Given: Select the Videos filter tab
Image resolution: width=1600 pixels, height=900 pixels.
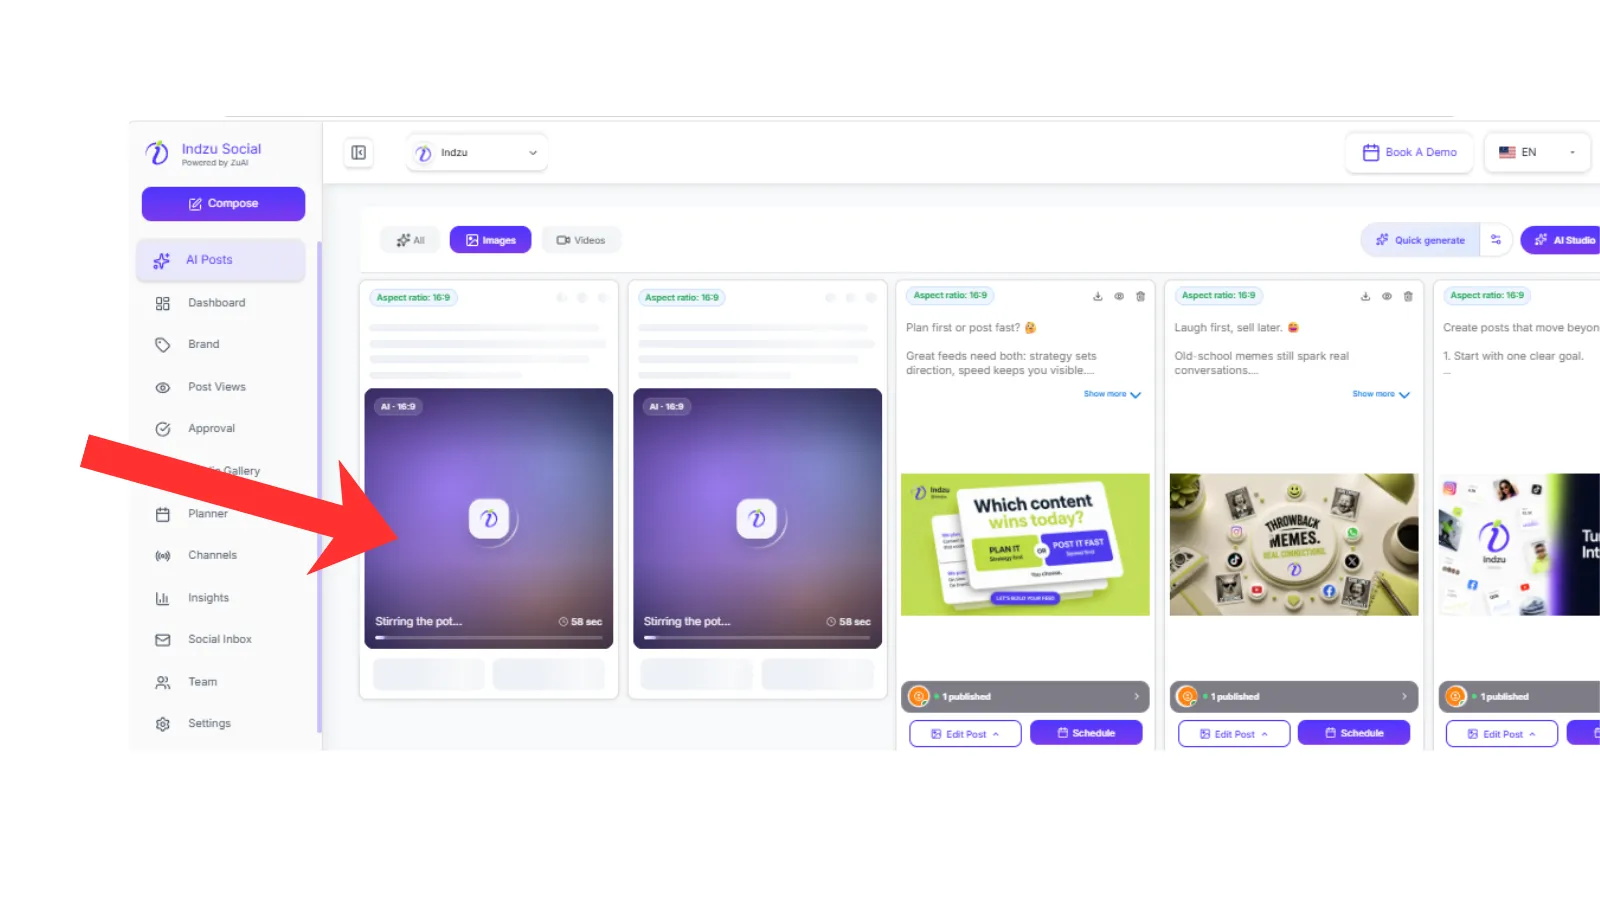Looking at the screenshot, I should (581, 241).
